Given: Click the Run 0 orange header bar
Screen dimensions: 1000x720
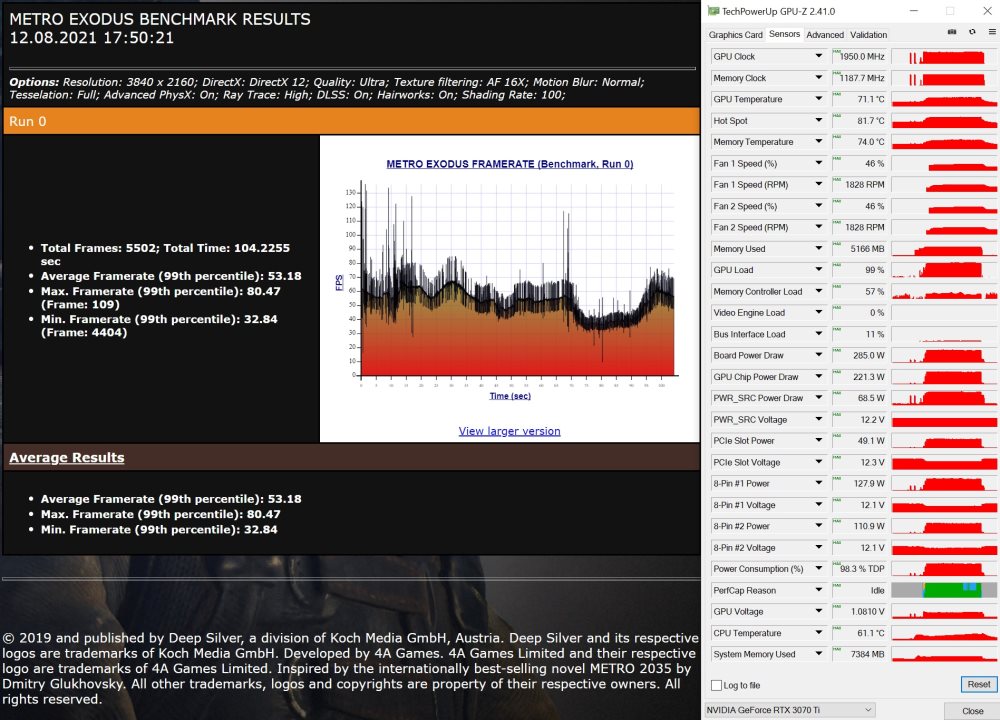Looking at the screenshot, I should (x=351, y=121).
